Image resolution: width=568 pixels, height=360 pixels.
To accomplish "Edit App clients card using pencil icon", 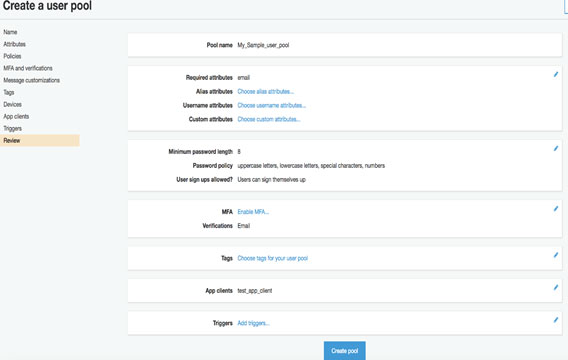I will tap(556, 288).
